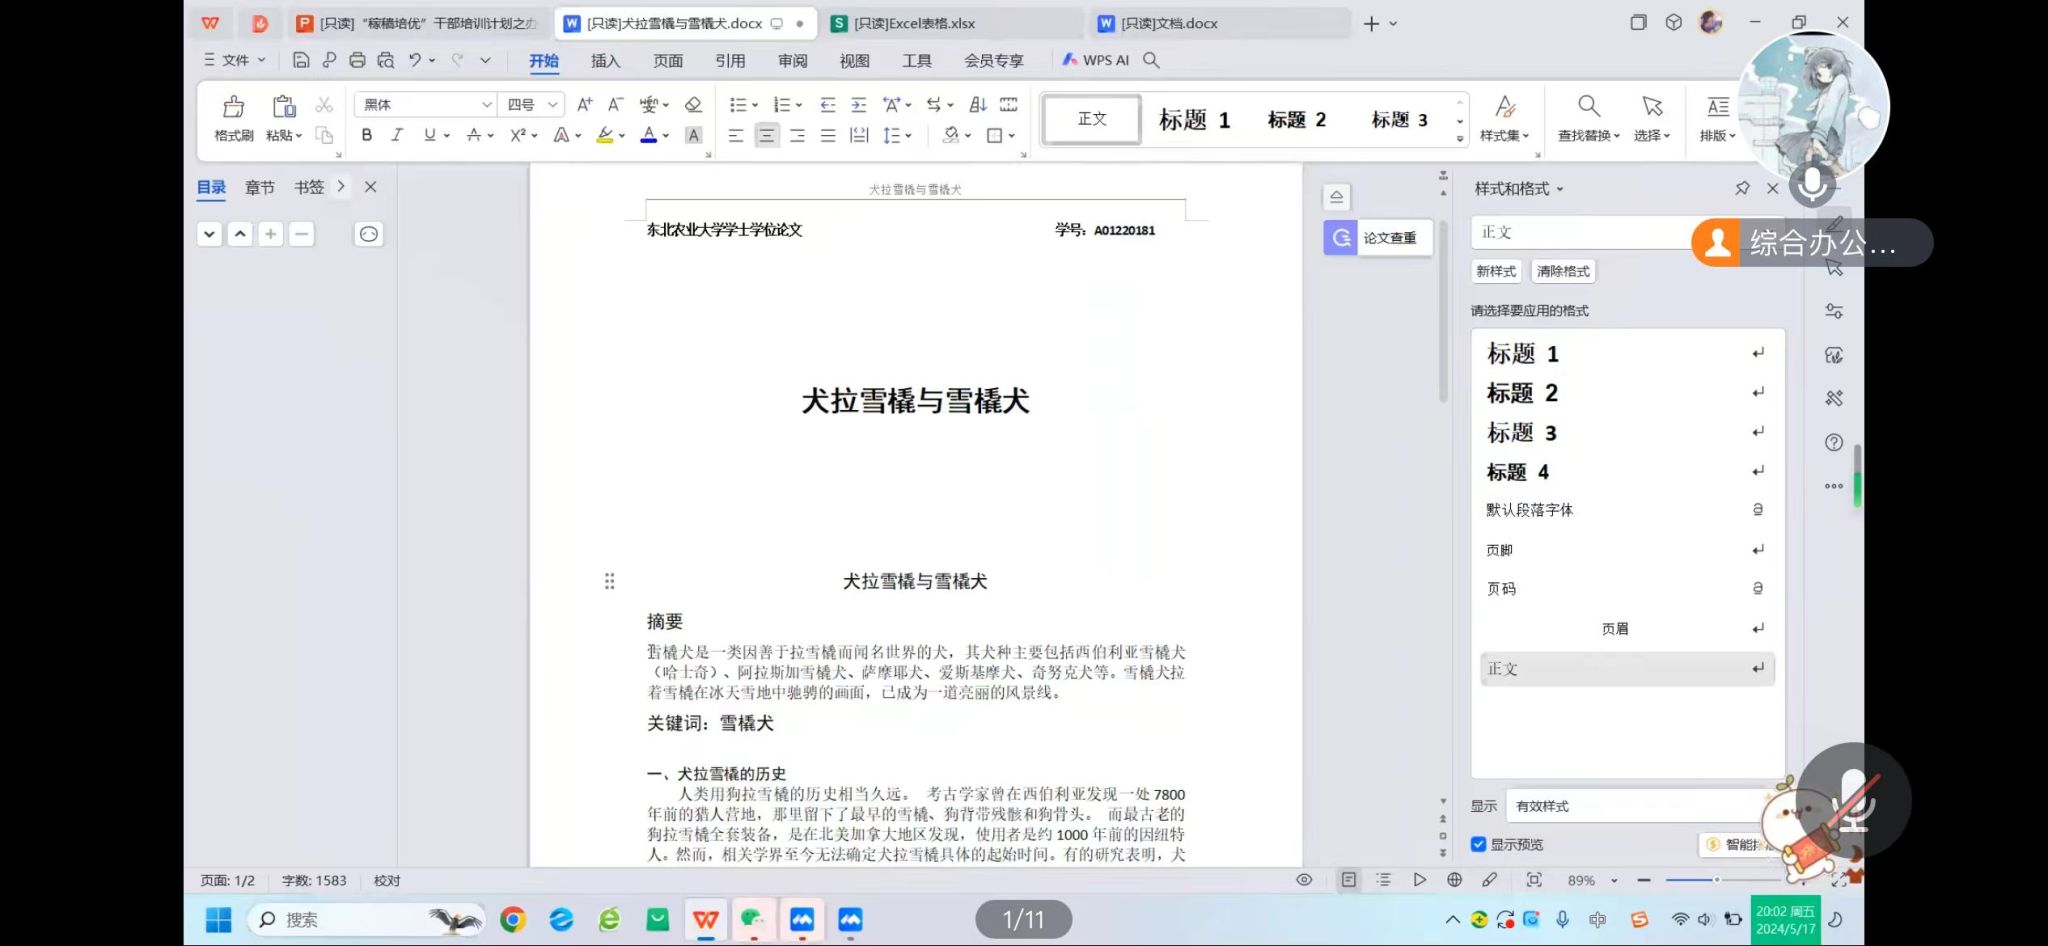Open the 页面 ribbon tab
The image size is (2048, 946).
tap(668, 60)
